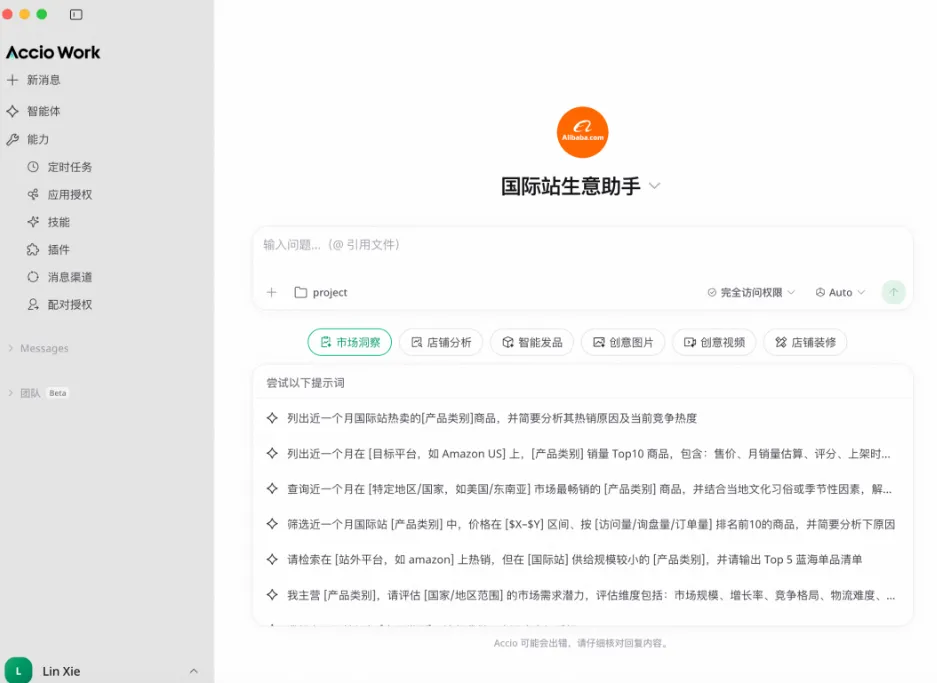Click the Alibaba.com orange logo
The image size is (937, 683).
click(x=582, y=132)
